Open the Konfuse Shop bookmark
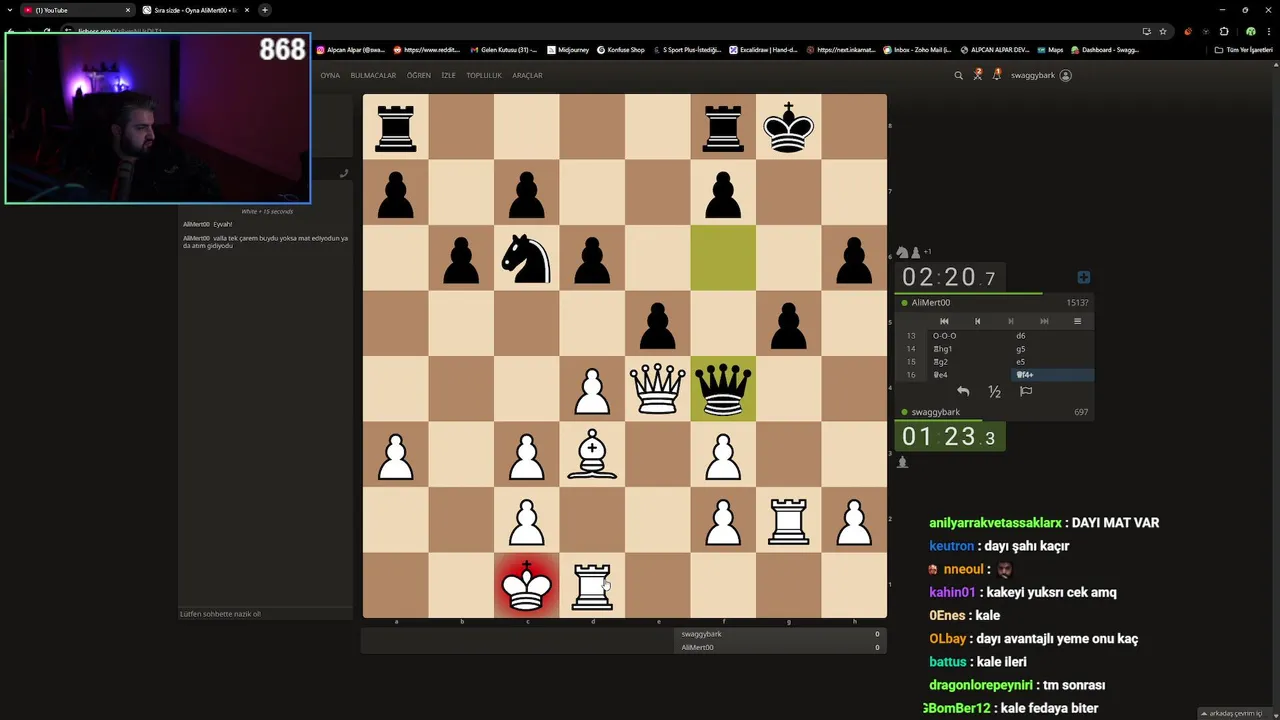Viewport: 1280px width, 720px height. (x=621, y=49)
